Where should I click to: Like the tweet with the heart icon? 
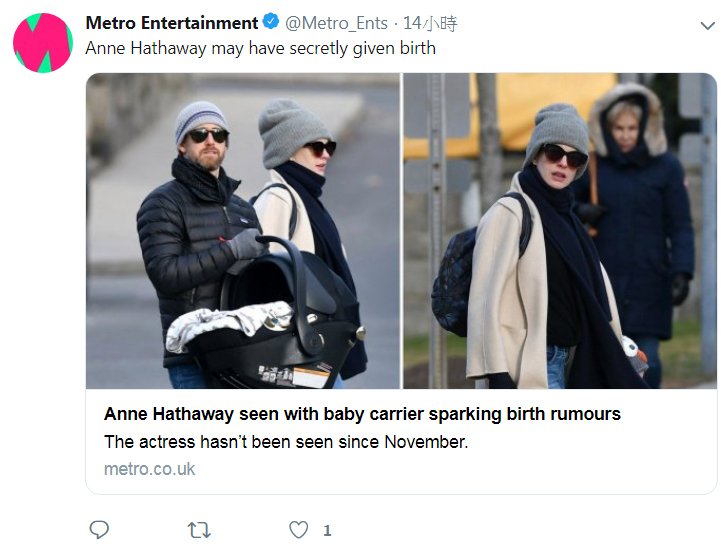(298, 529)
